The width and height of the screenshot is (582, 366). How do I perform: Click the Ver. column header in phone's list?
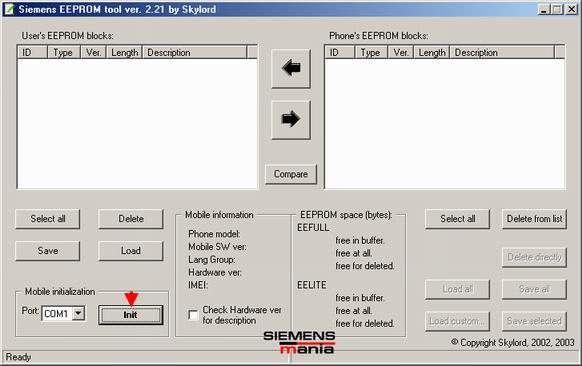point(401,52)
